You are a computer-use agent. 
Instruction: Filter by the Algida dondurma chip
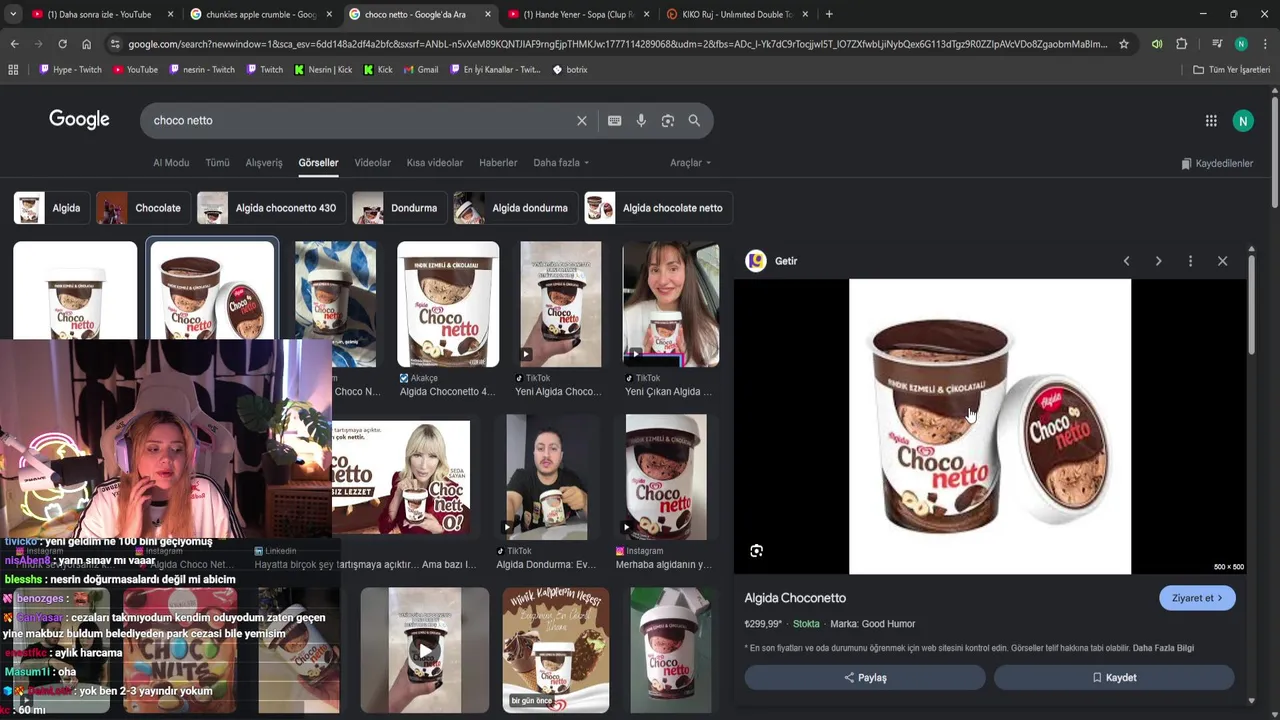coord(515,208)
